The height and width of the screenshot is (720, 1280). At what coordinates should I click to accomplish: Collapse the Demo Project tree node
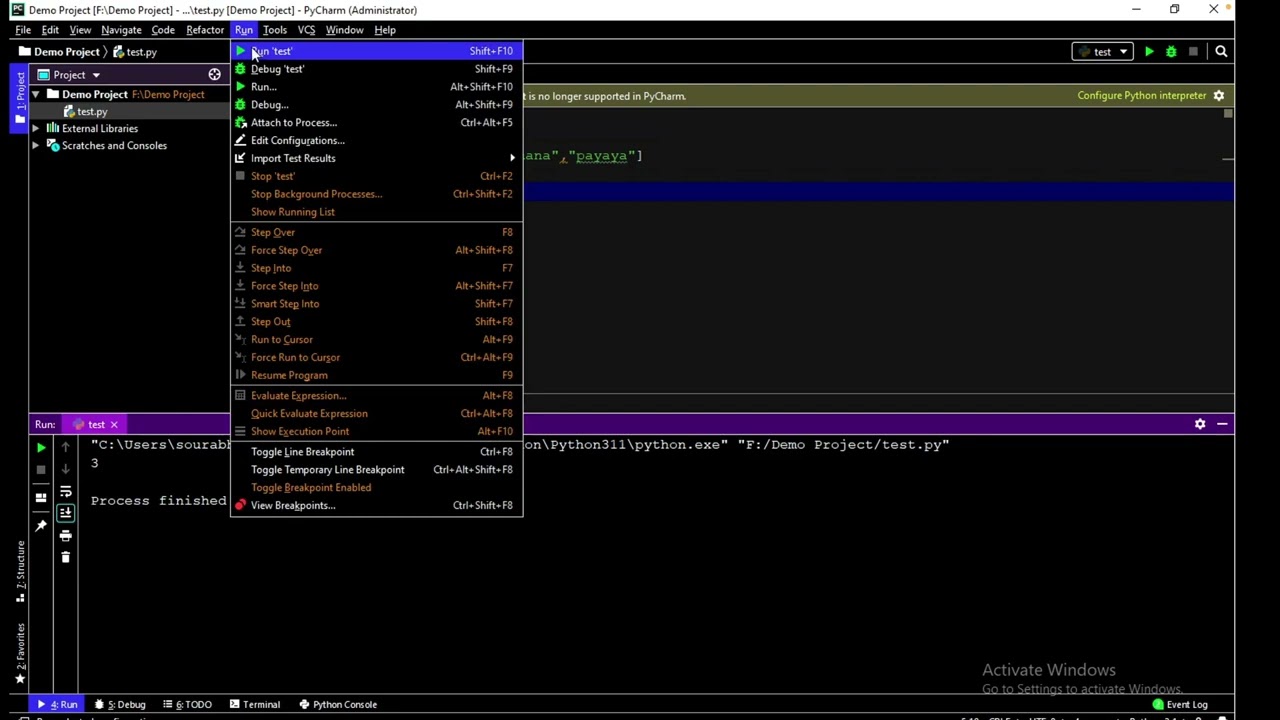coord(36,95)
